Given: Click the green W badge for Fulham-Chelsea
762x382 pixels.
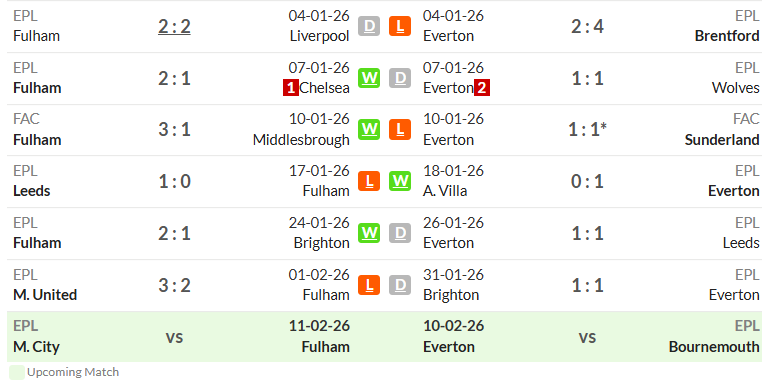Looking at the screenshot, I should (369, 78).
